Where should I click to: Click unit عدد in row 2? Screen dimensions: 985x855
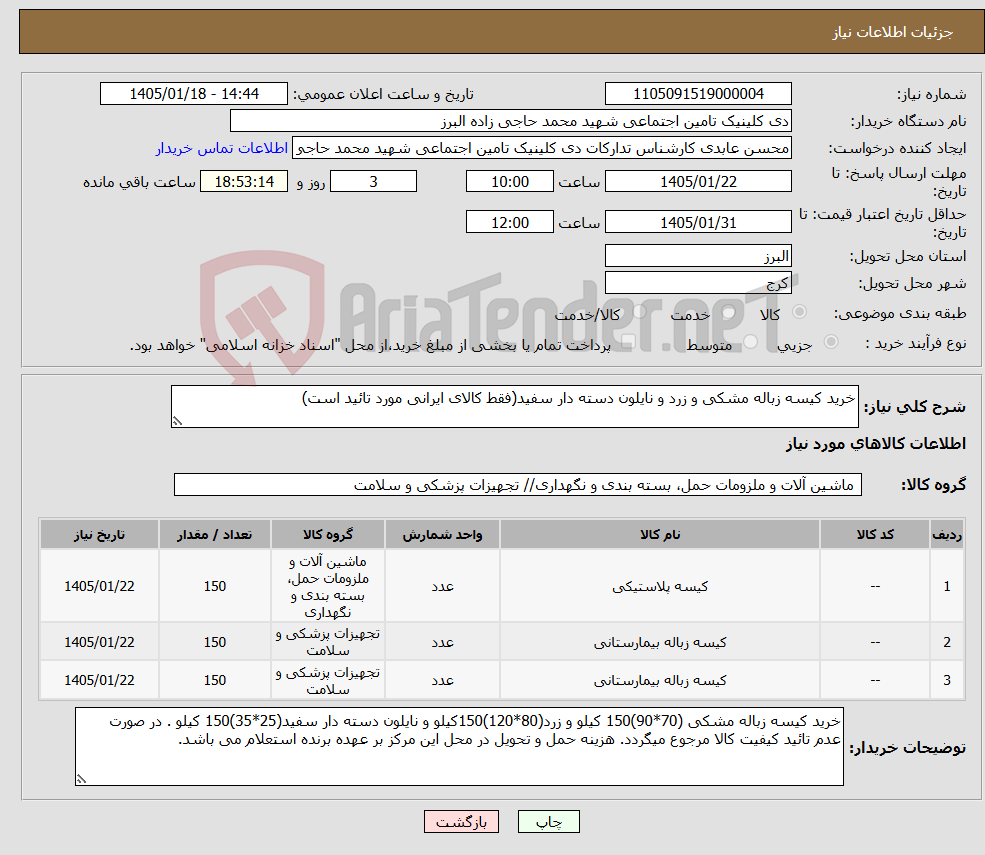pyautogui.click(x=442, y=642)
